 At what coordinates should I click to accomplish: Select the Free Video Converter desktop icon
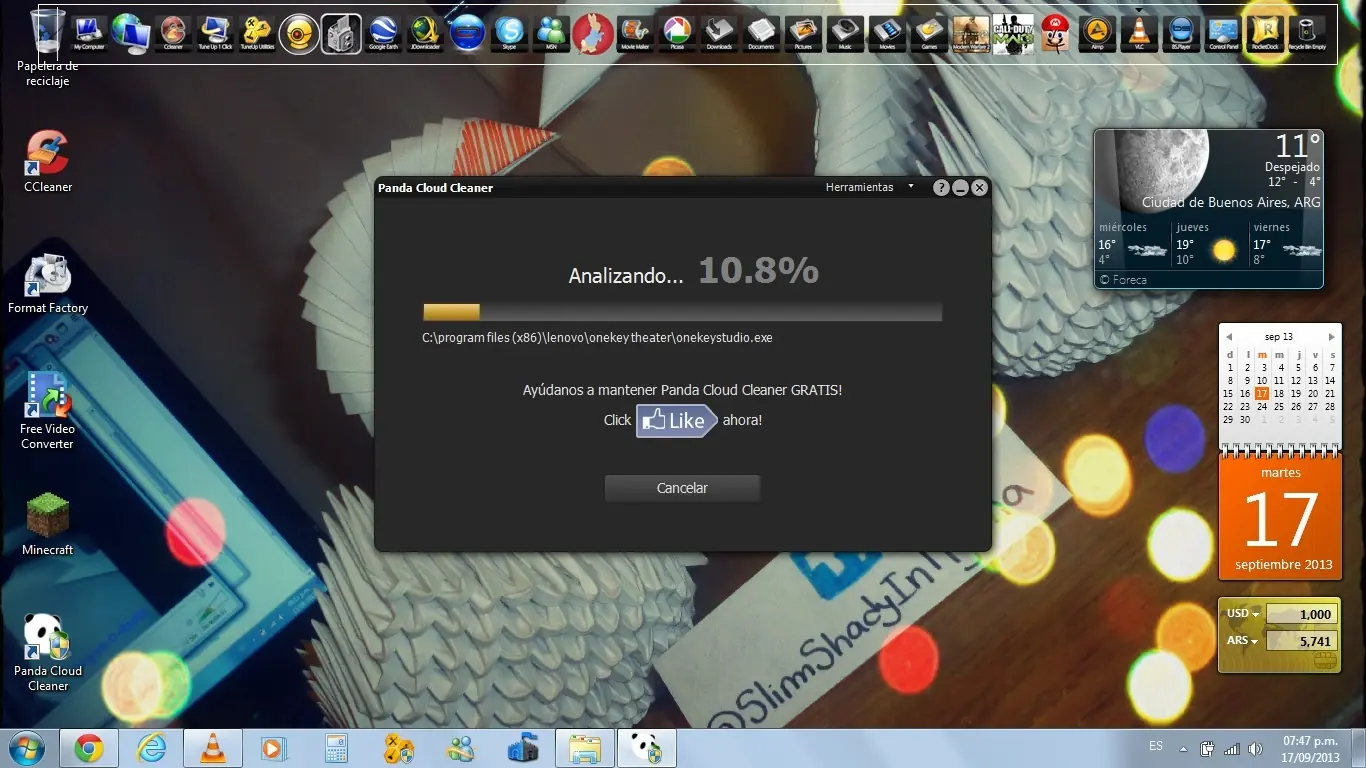coord(47,411)
